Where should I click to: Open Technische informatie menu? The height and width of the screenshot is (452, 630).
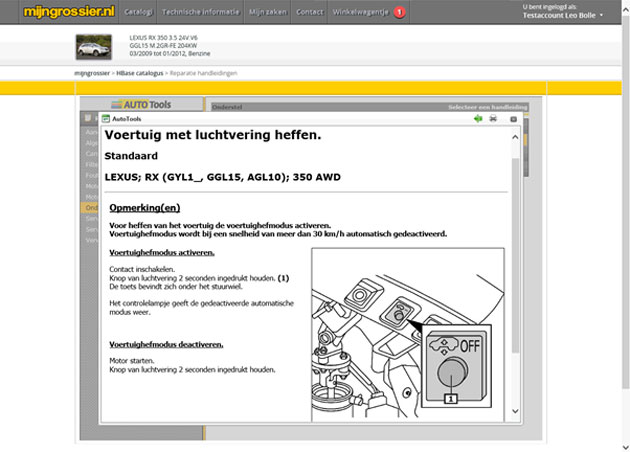(200, 12)
